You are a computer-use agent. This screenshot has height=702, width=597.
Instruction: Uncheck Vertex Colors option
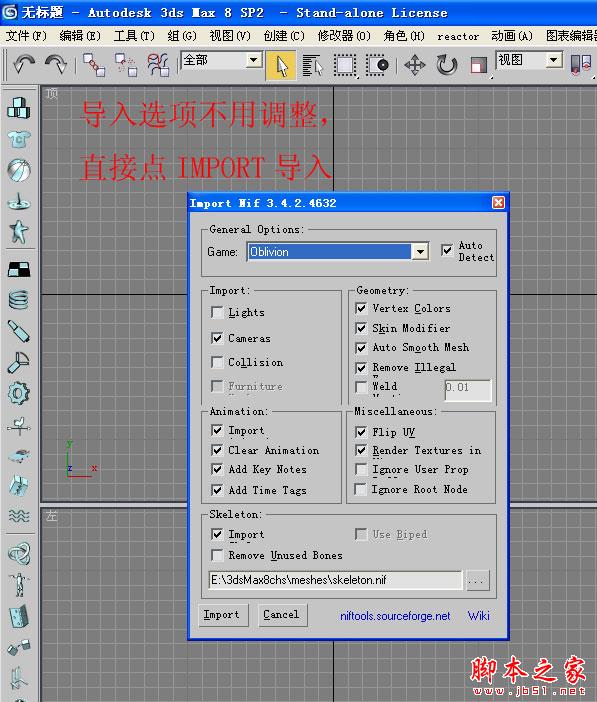[361, 308]
